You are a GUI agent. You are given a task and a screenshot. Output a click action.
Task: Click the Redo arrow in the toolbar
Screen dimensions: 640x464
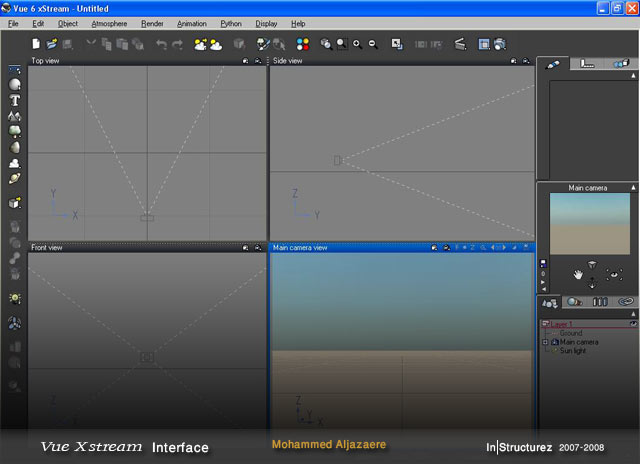coord(178,44)
